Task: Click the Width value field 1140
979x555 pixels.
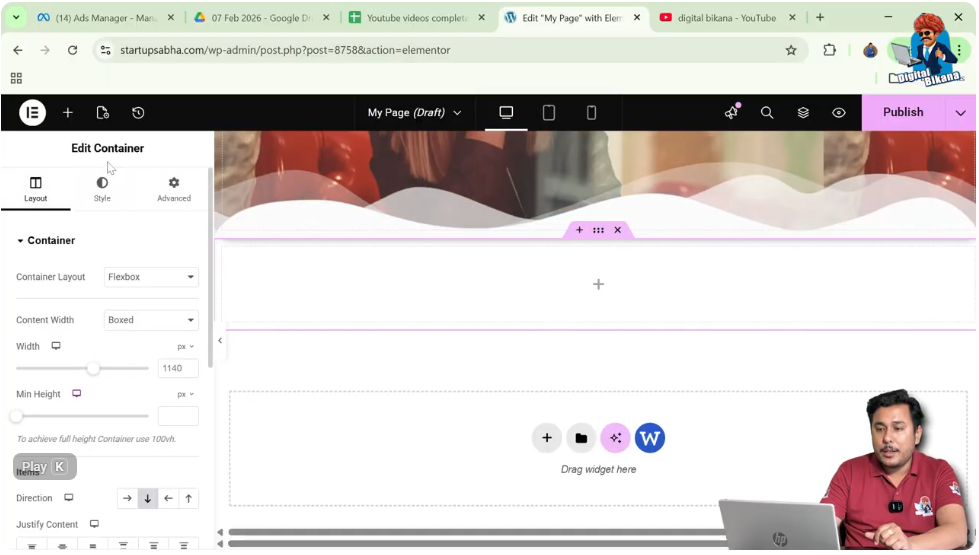Action: pyautogui.click(x=178, y=368)
